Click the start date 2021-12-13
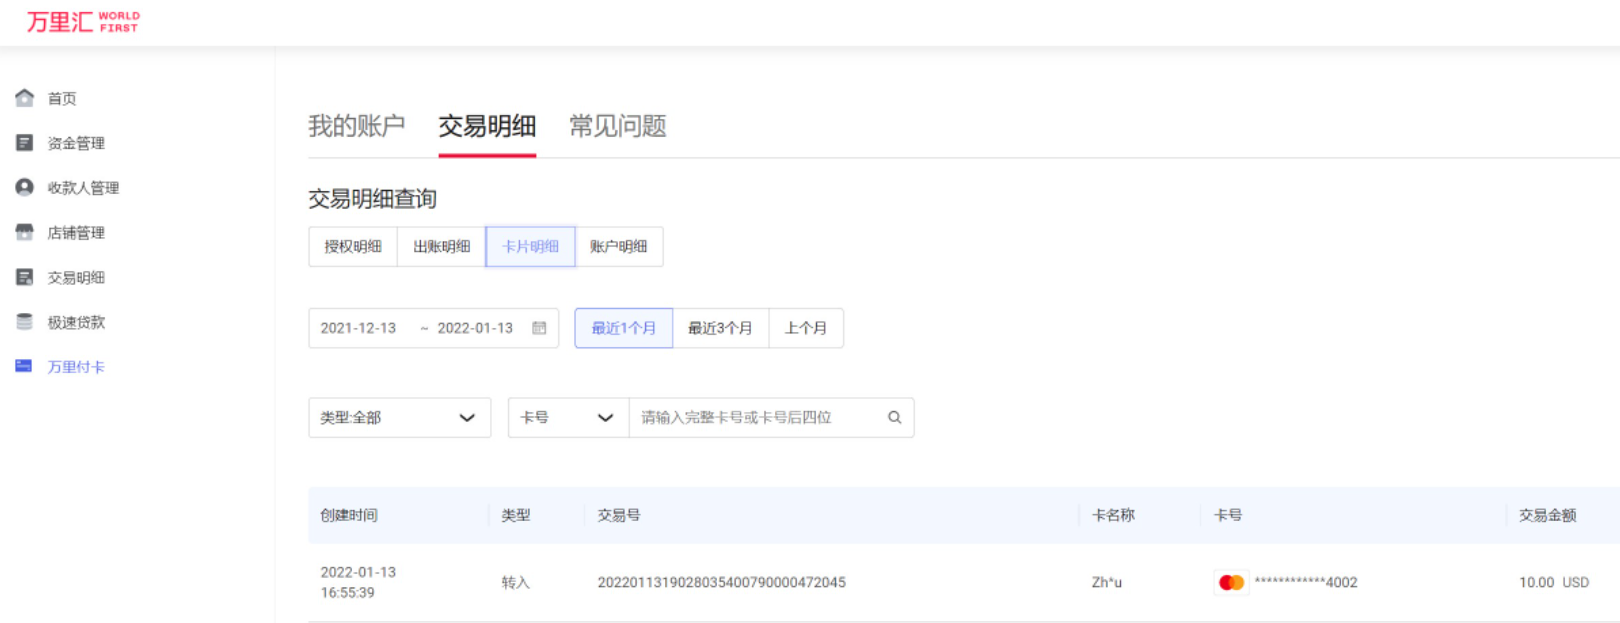 358,328
